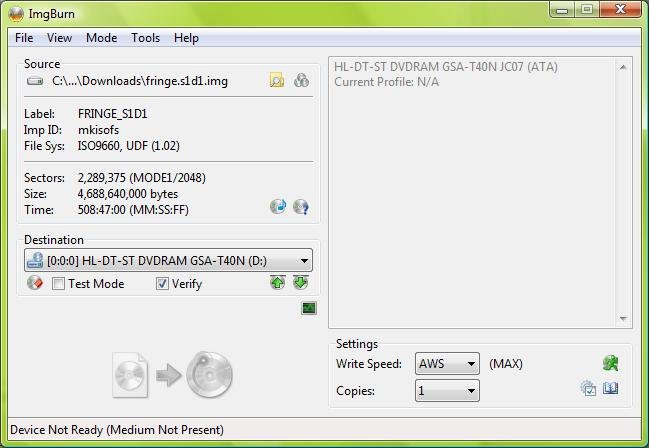Show image information via disc question icon
649x448 pixels.
click(301, 207)
